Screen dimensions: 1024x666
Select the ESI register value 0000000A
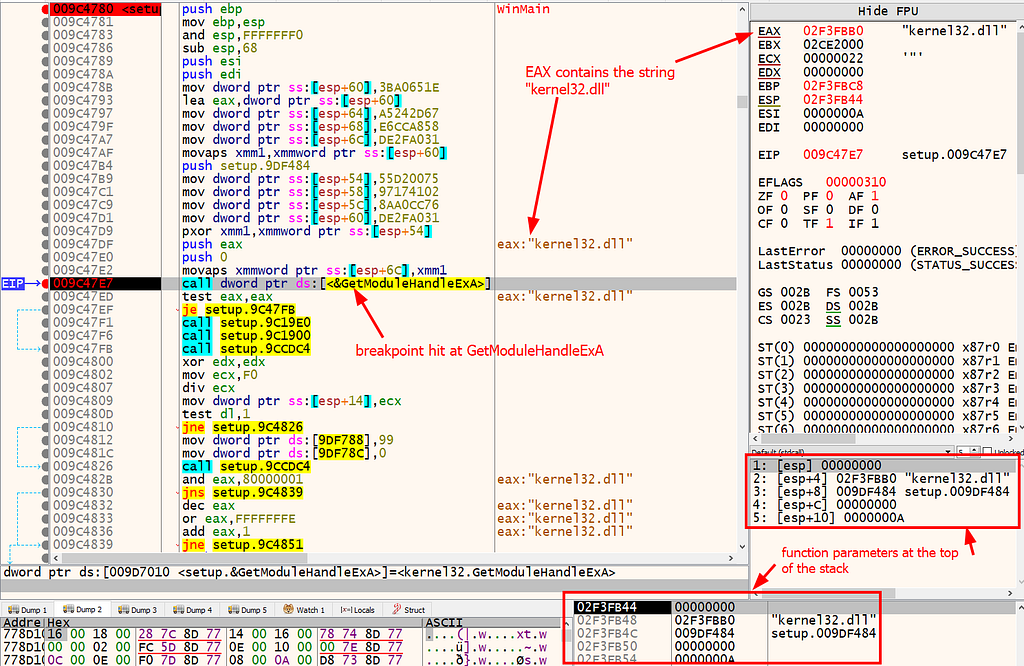click(x=833, y=113)
